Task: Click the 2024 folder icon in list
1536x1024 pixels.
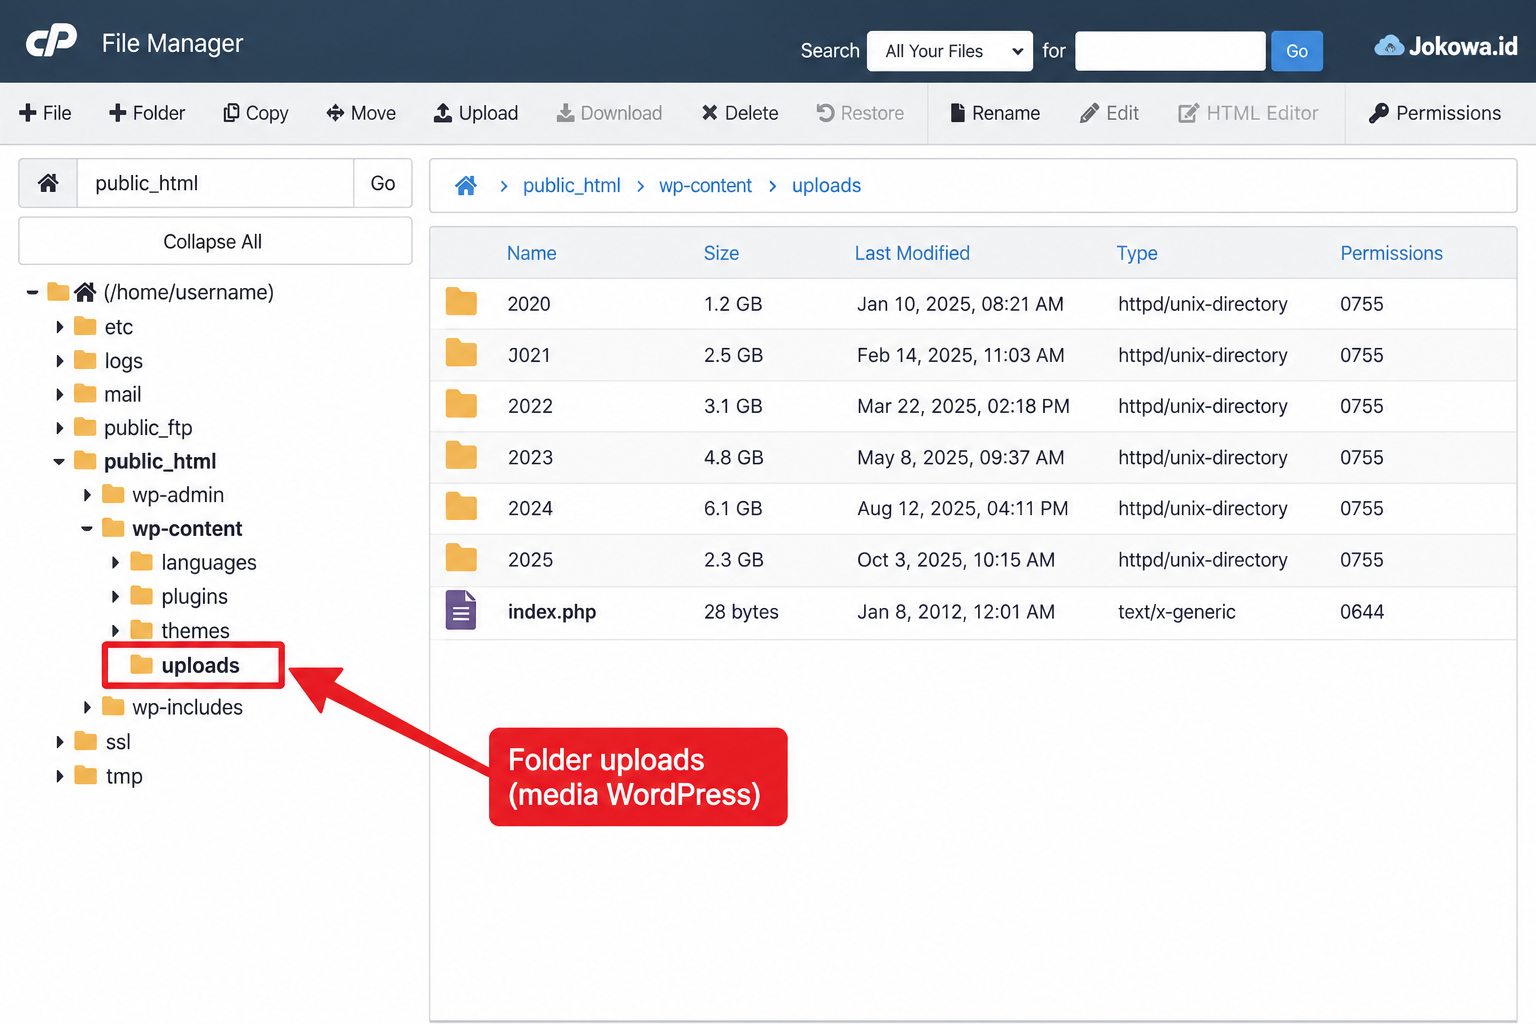Action: 461,507
